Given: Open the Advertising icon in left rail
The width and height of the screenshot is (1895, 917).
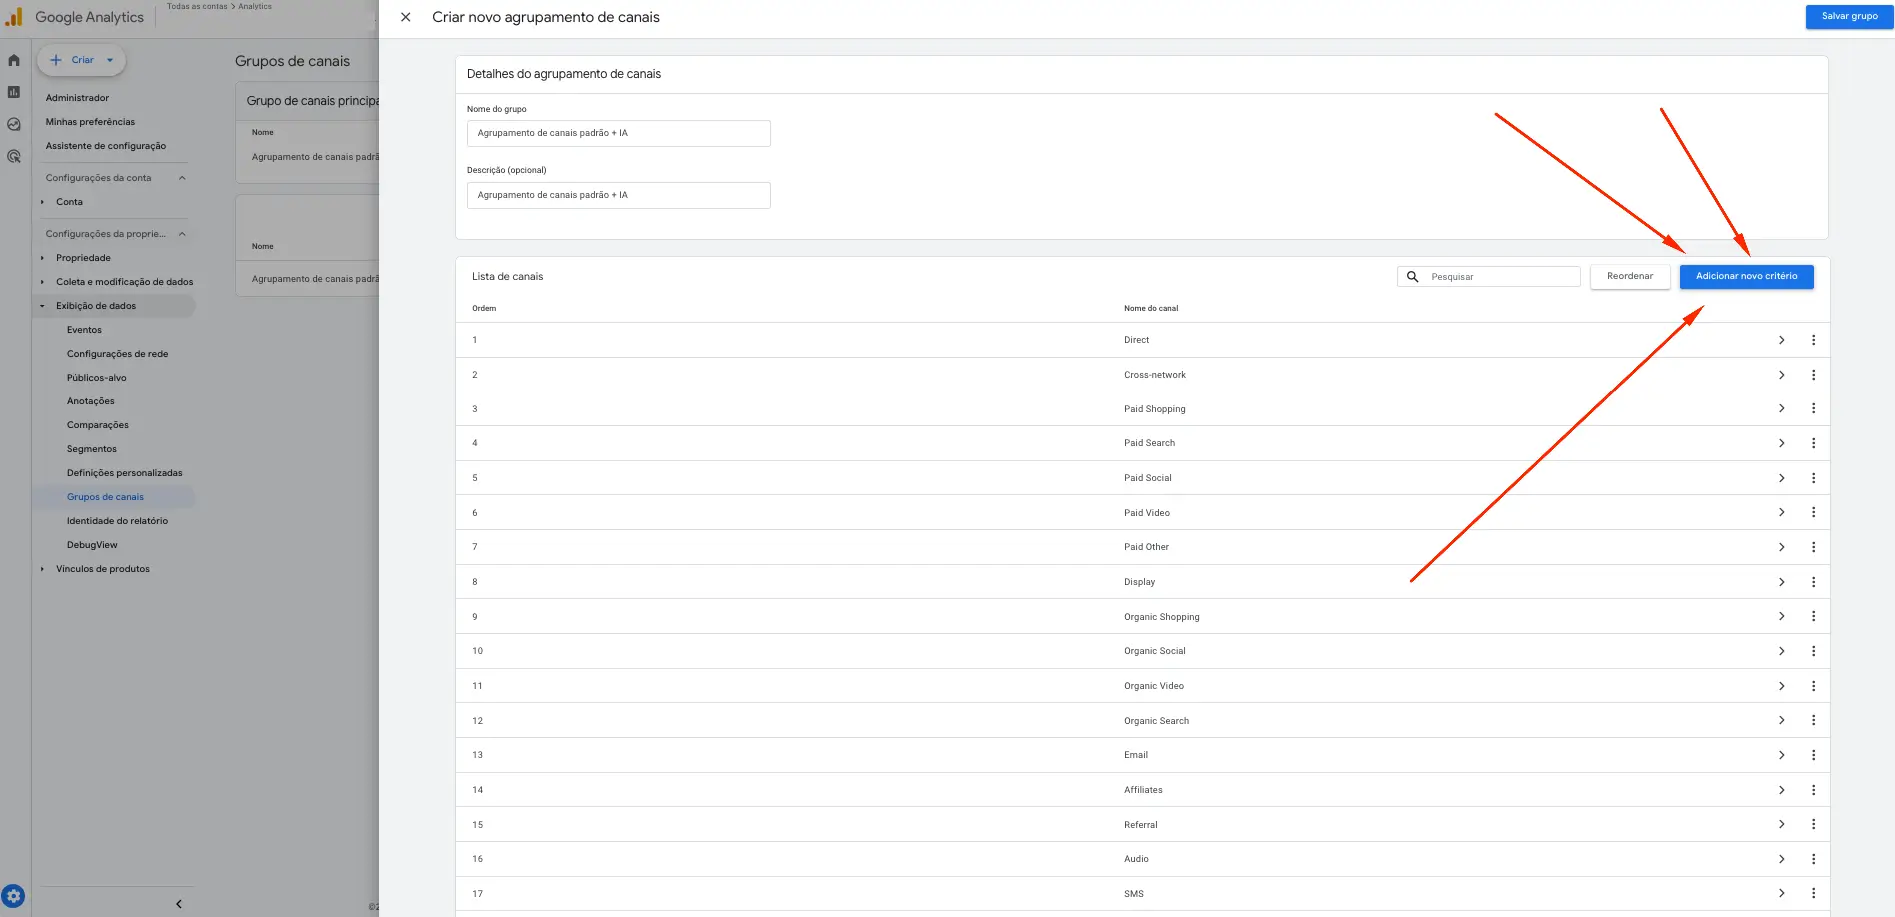Looking at the screenshot, I should tap(14, 157).
